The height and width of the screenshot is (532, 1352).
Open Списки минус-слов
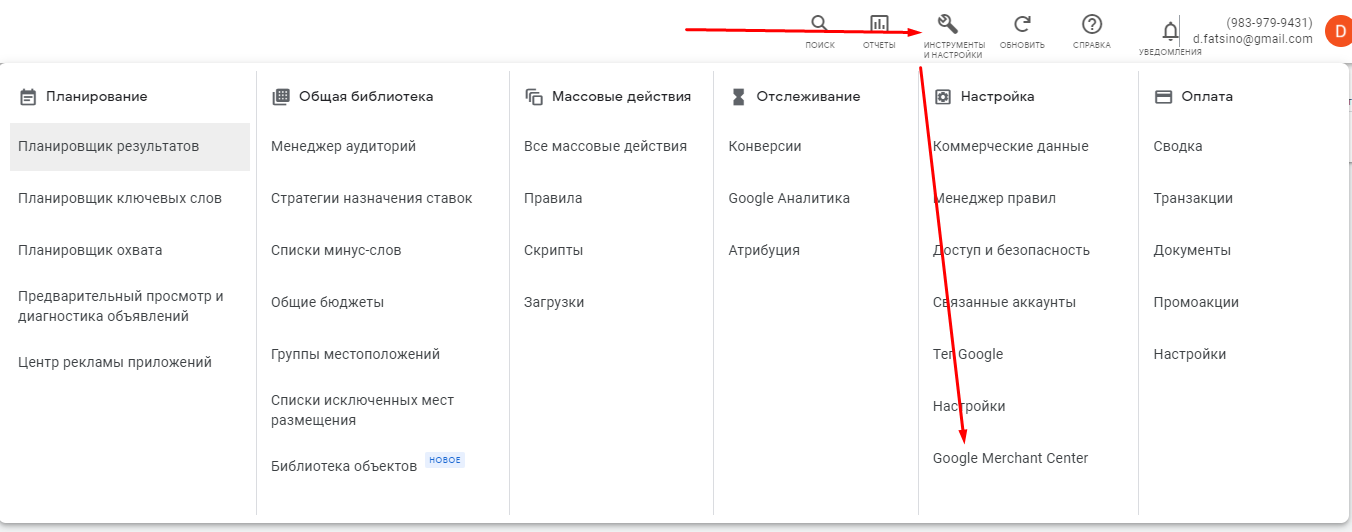[x=336, y=251]
